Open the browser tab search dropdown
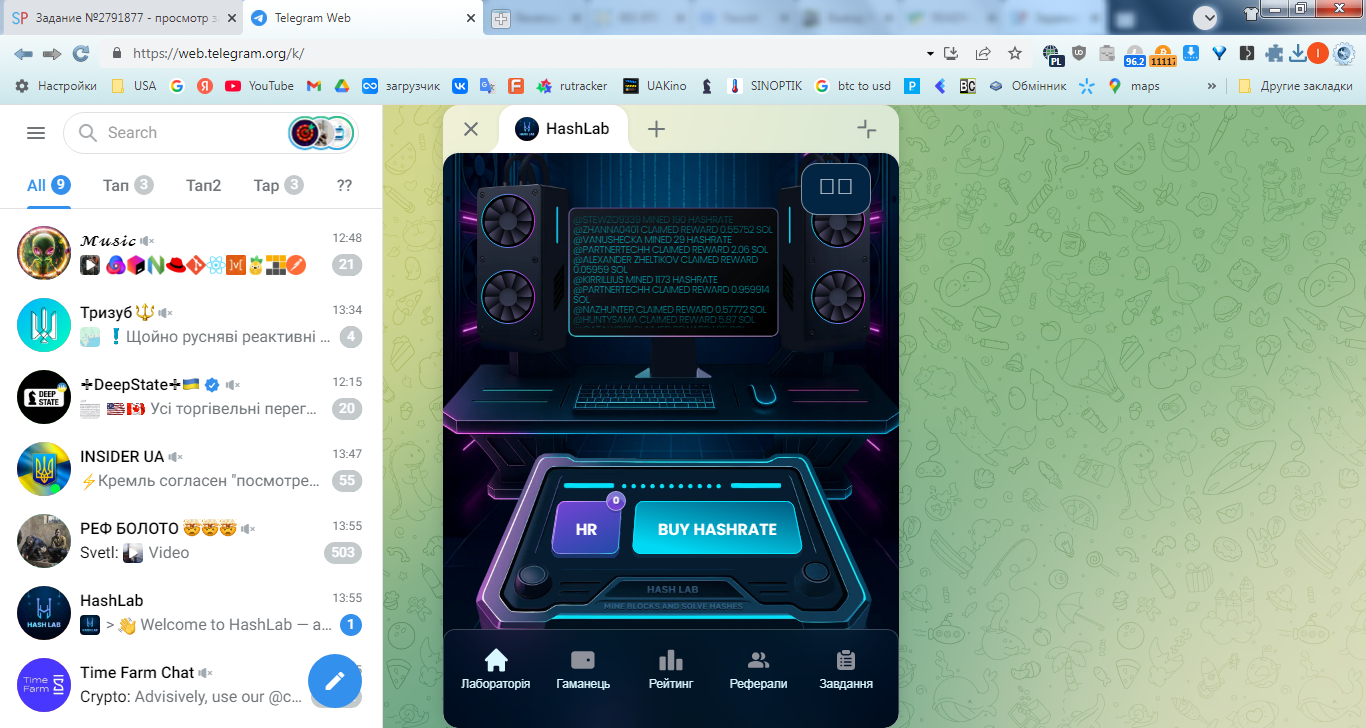Screen dimensions: 1366x728 pos(1206,16)
